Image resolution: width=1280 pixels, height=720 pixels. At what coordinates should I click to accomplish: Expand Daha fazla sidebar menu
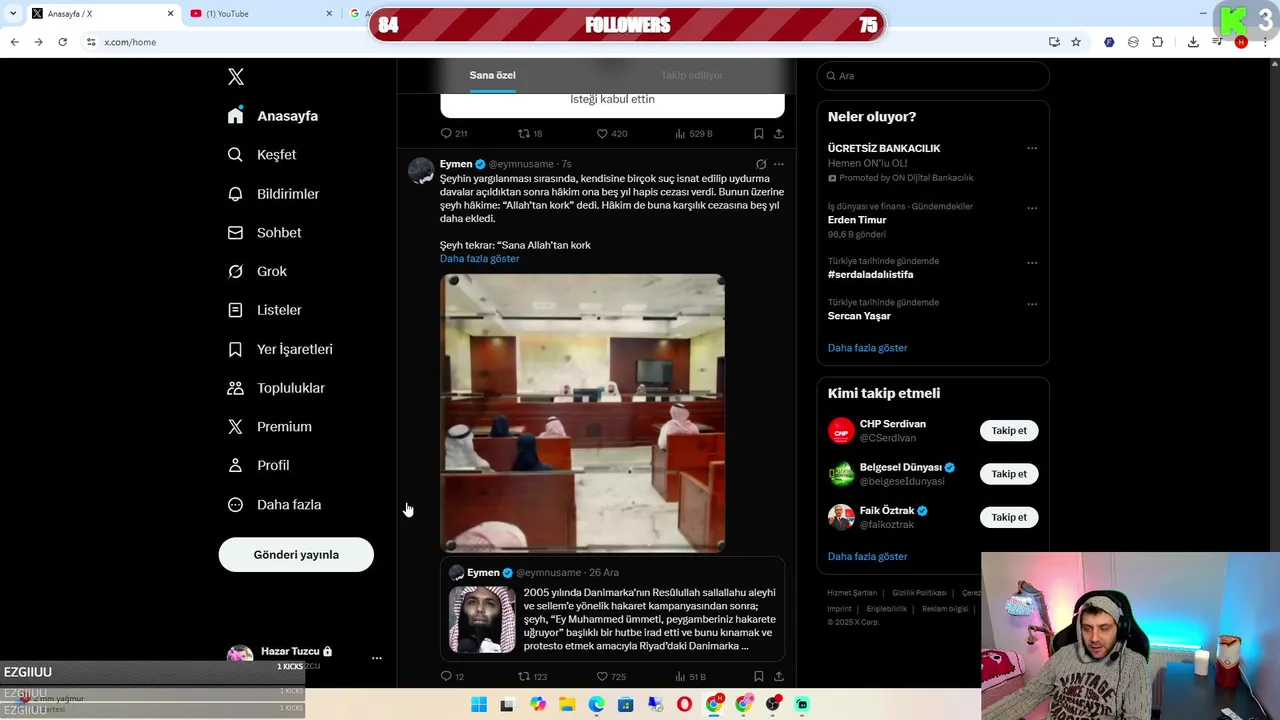click(x=274, y=505)
